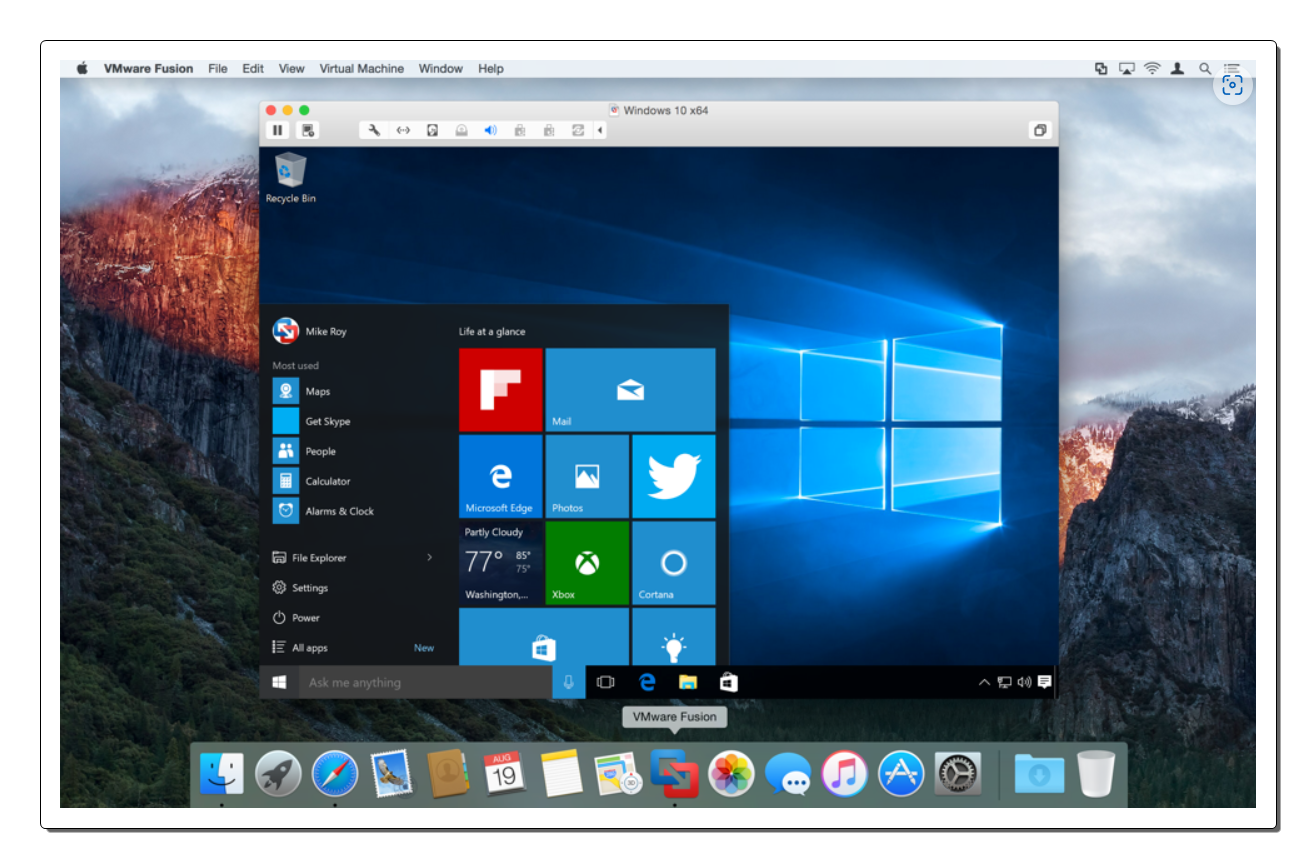The image size is (1316, 868).
Task: Open the Apple menu
Action: point(82,68)
